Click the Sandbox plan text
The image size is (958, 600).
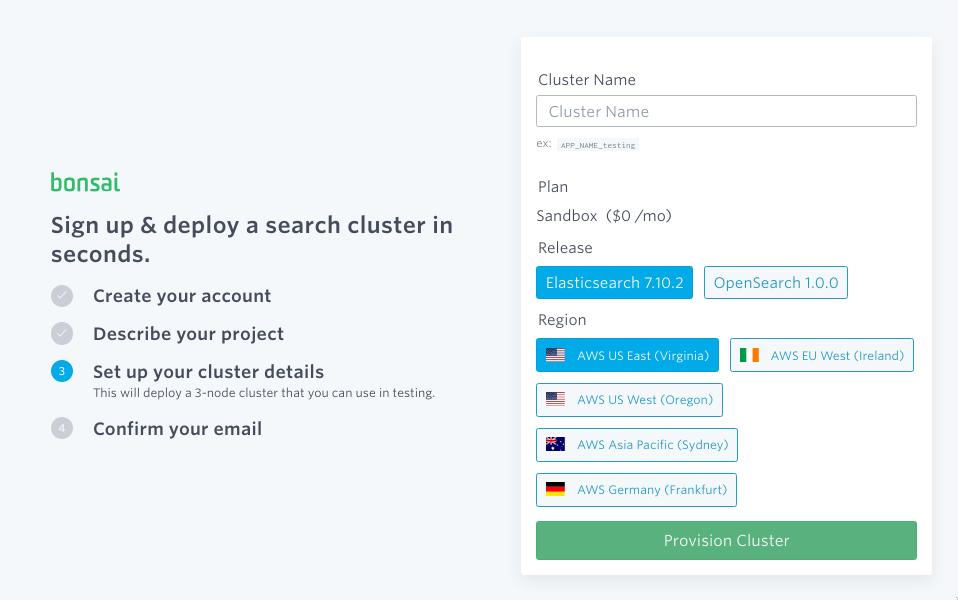click(x=602, y=215)
